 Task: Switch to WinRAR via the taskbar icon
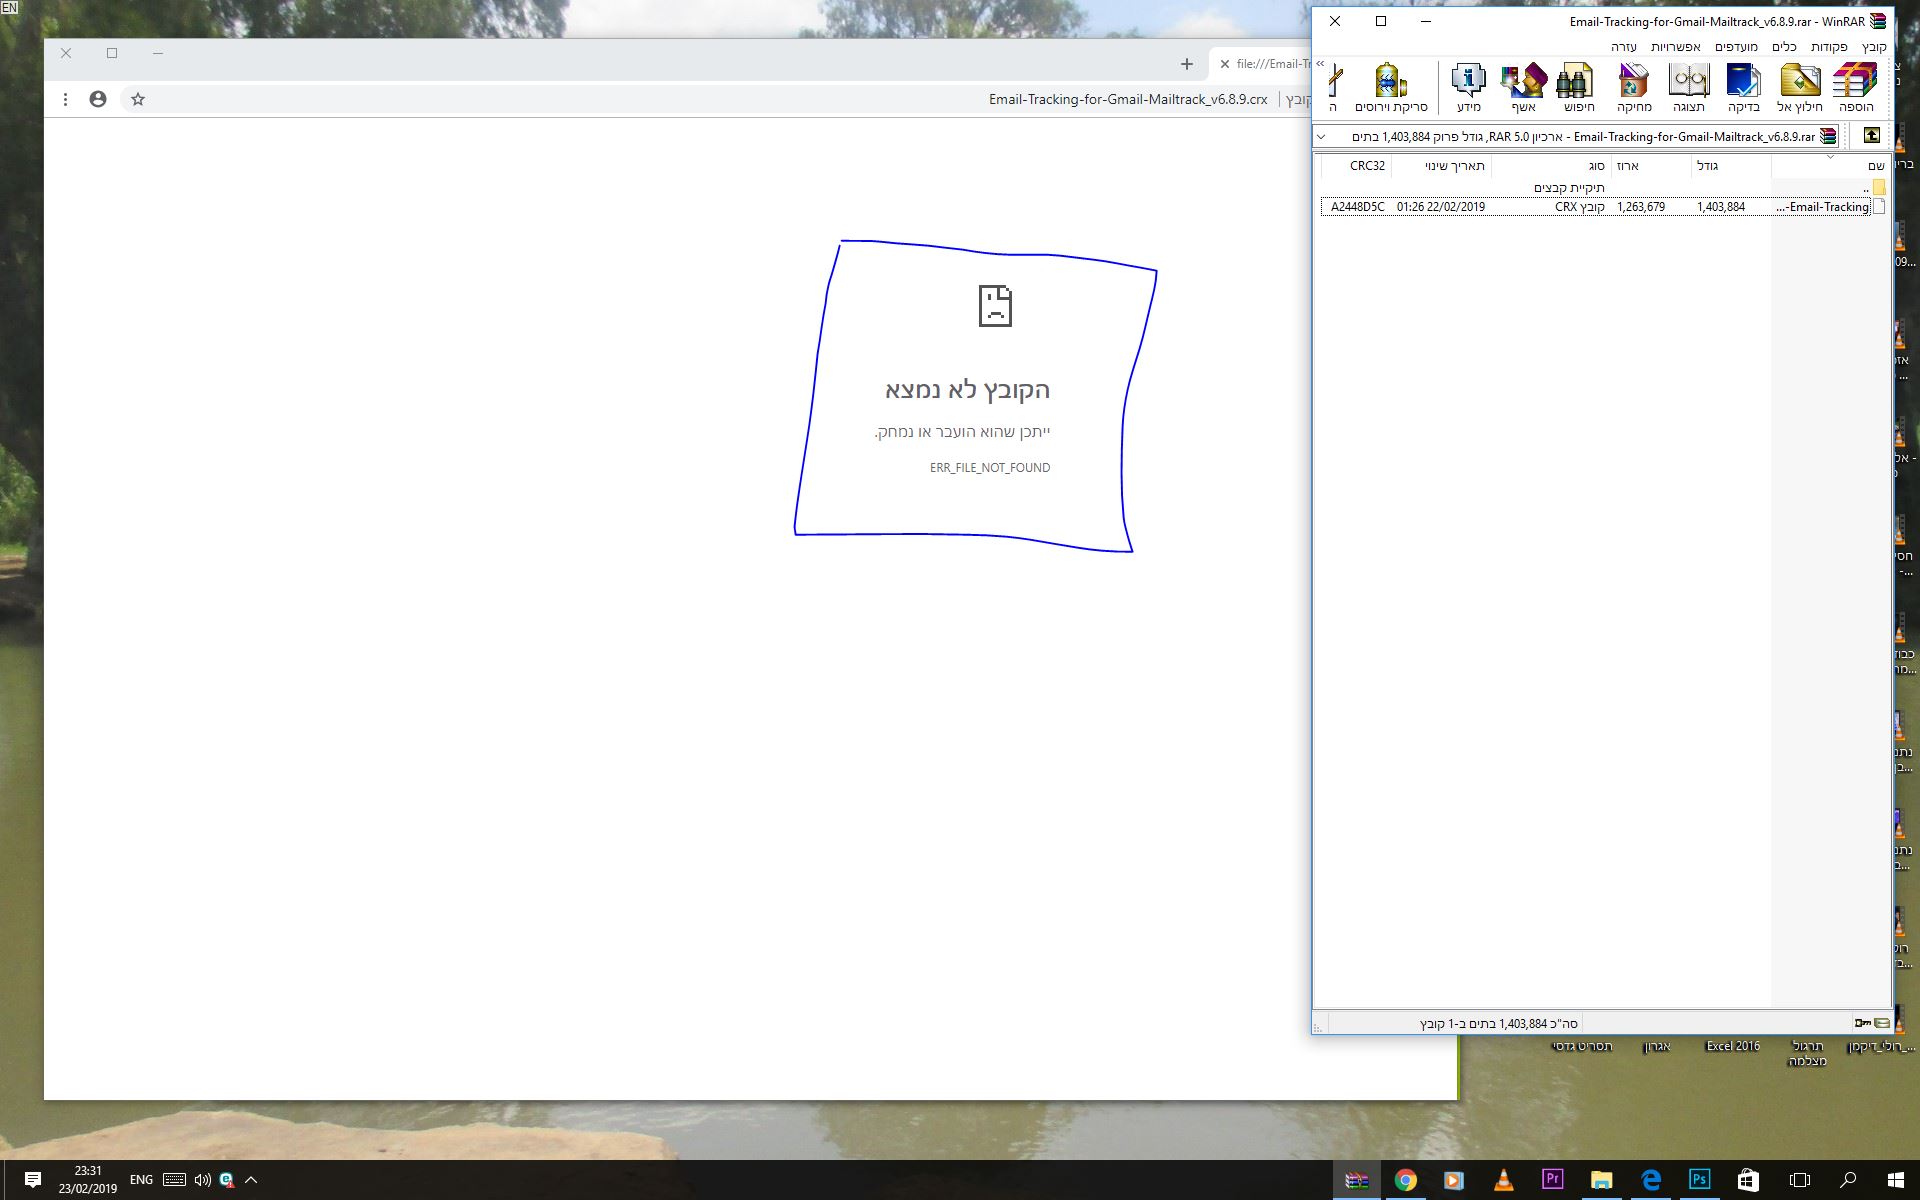pyautogui.click(x=1356, y=1180)
